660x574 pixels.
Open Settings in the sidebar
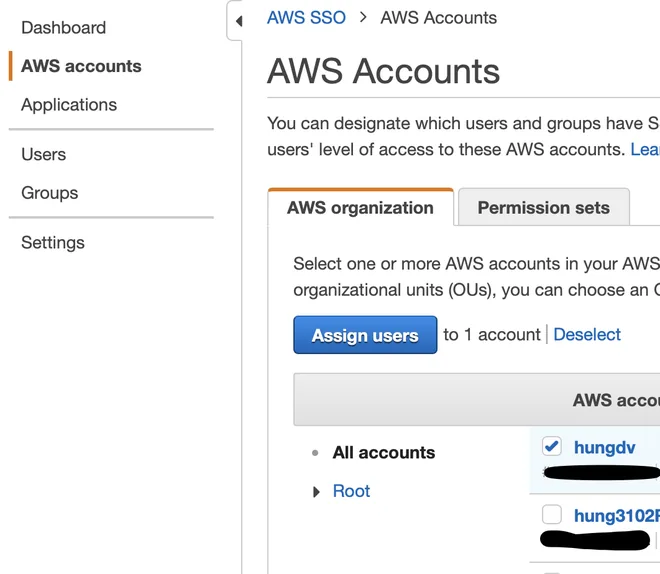(53, 243)
